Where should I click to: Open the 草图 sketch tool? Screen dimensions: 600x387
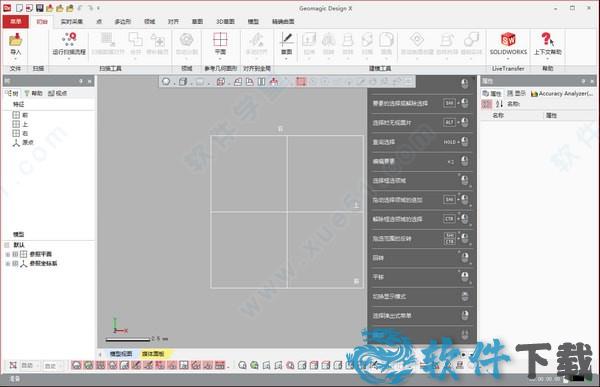[x=287, y=44]
